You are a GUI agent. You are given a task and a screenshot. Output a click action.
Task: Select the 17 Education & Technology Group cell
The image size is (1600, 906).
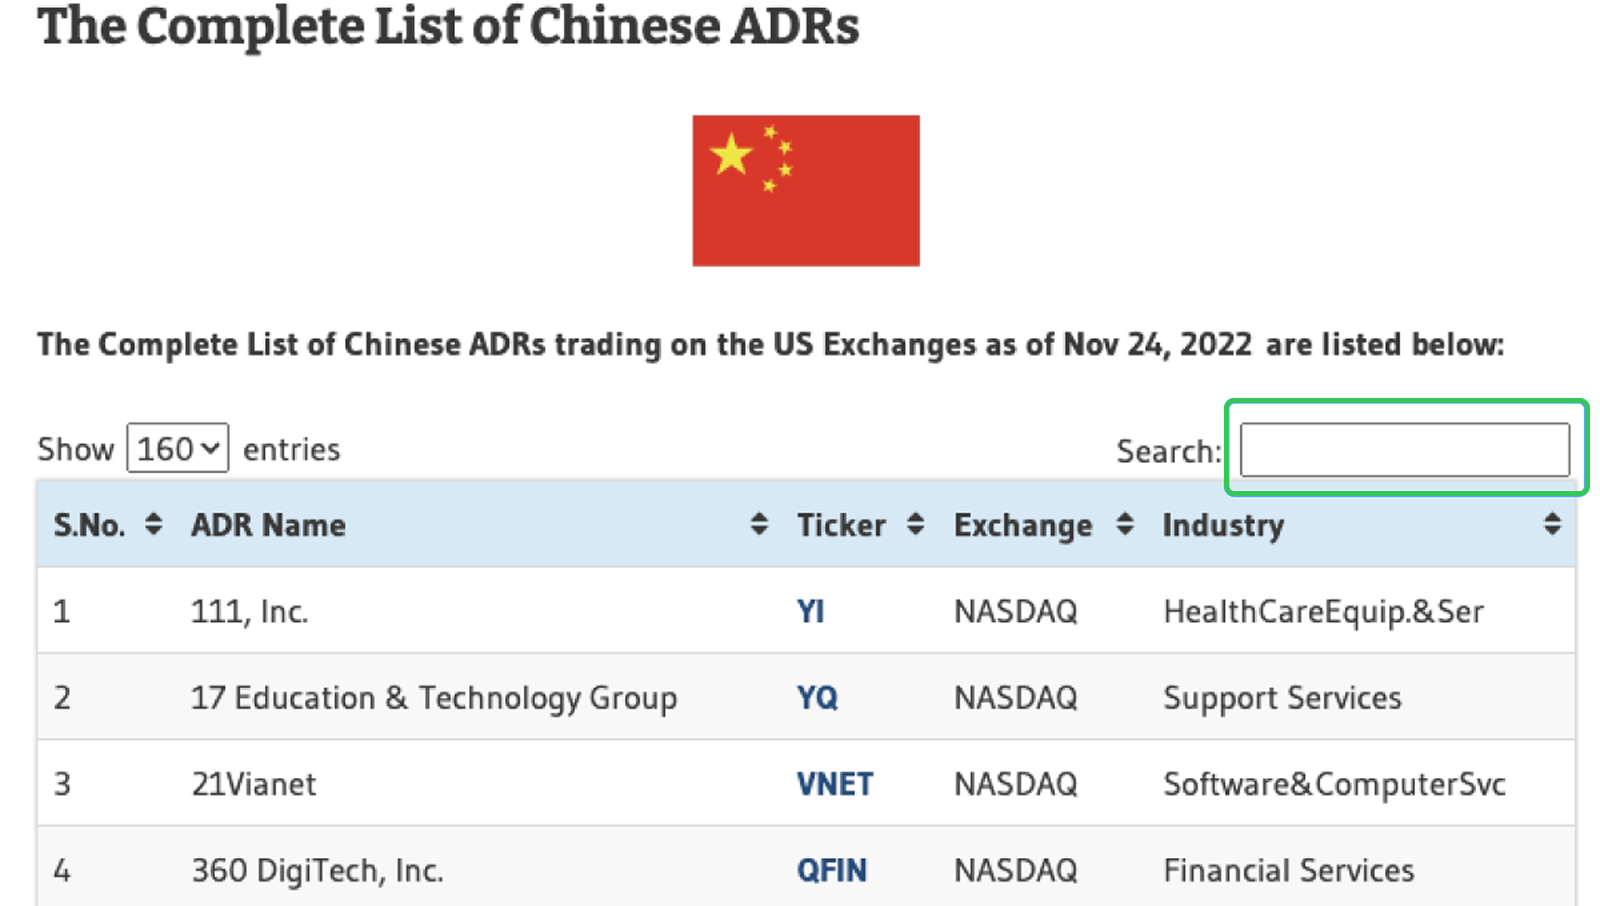click(x=434, y=697)
